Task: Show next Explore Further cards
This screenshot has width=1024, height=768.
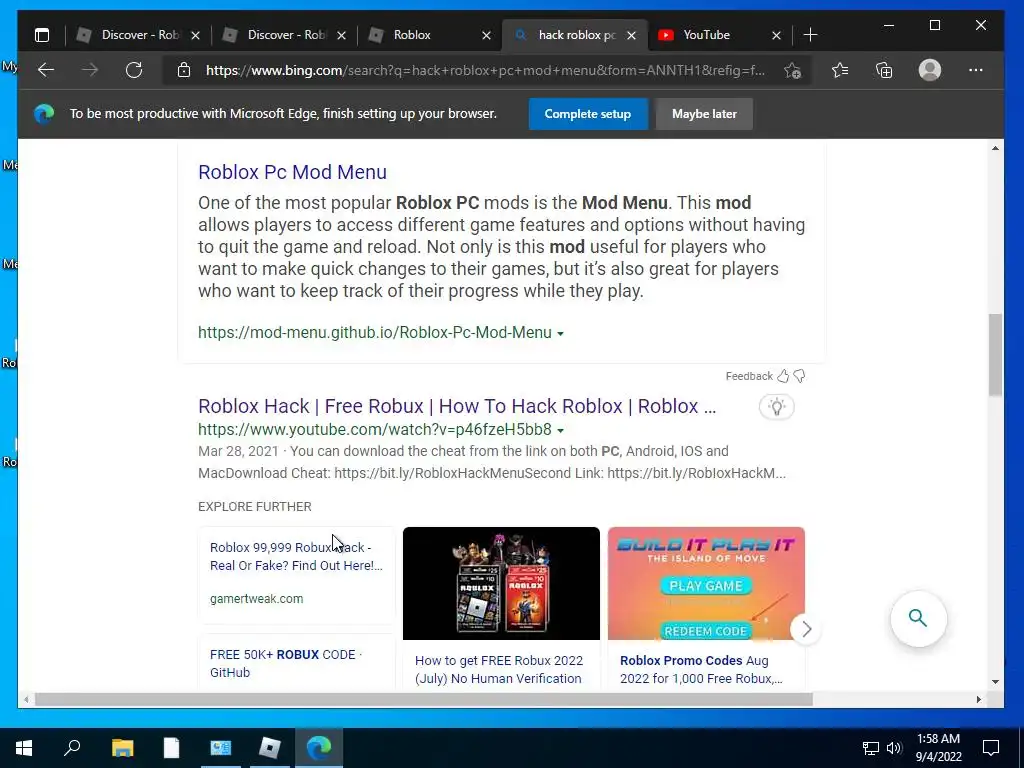Action: (806, 629)
